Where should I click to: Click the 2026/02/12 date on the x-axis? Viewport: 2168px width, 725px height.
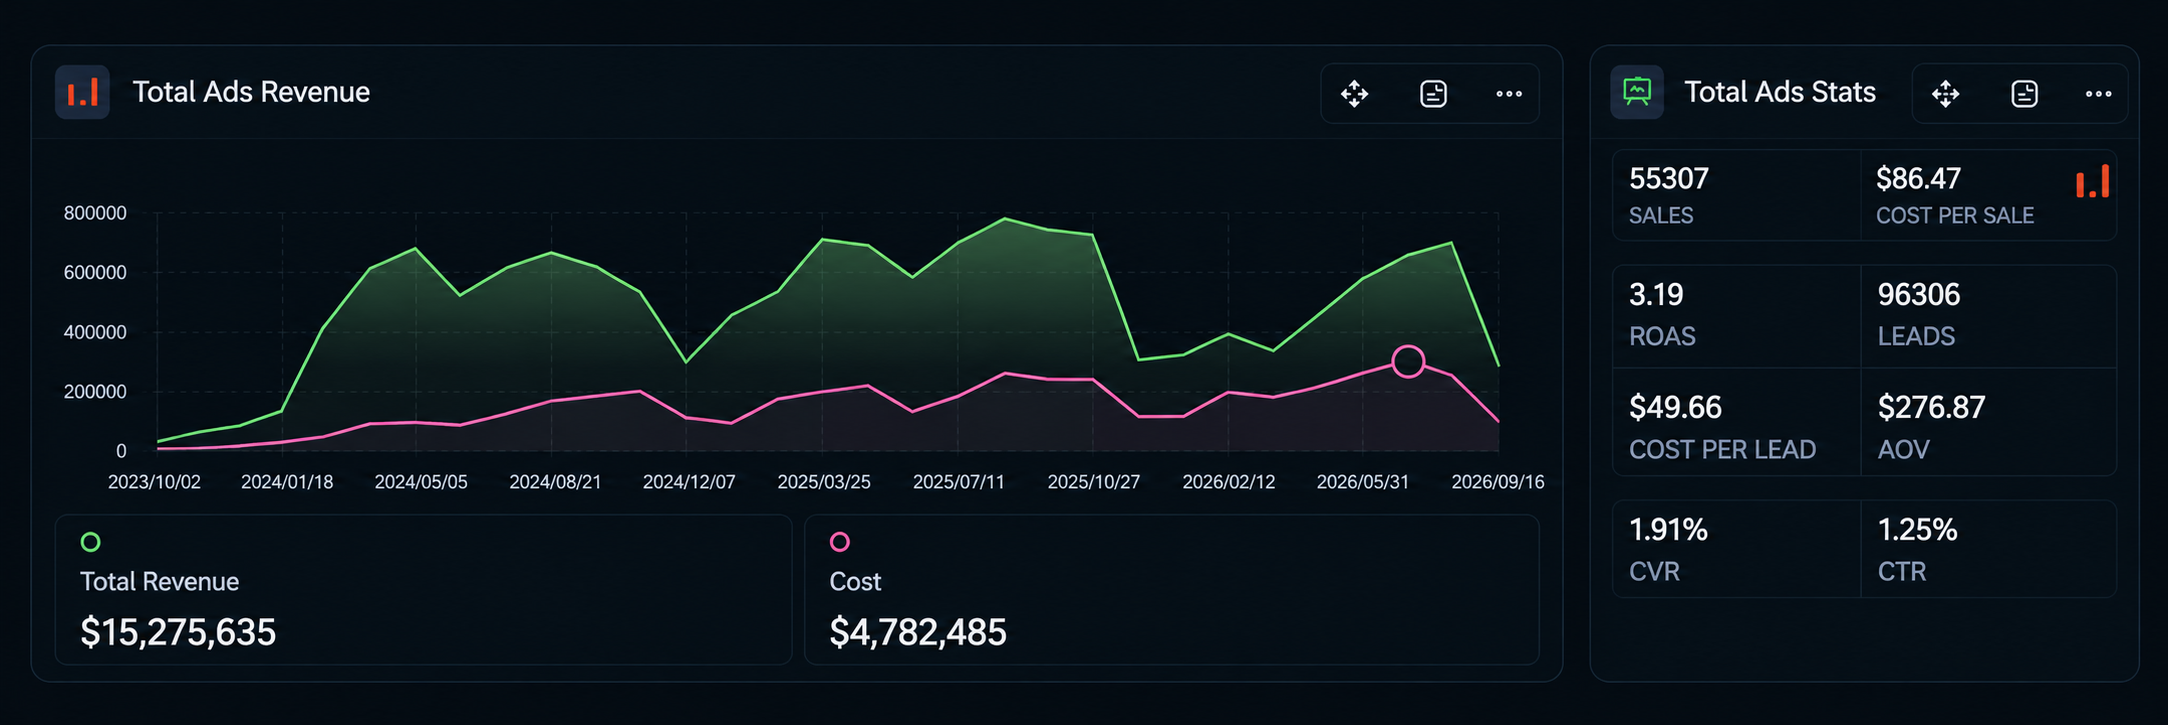pyautogui.click(x=1229, y=482)
